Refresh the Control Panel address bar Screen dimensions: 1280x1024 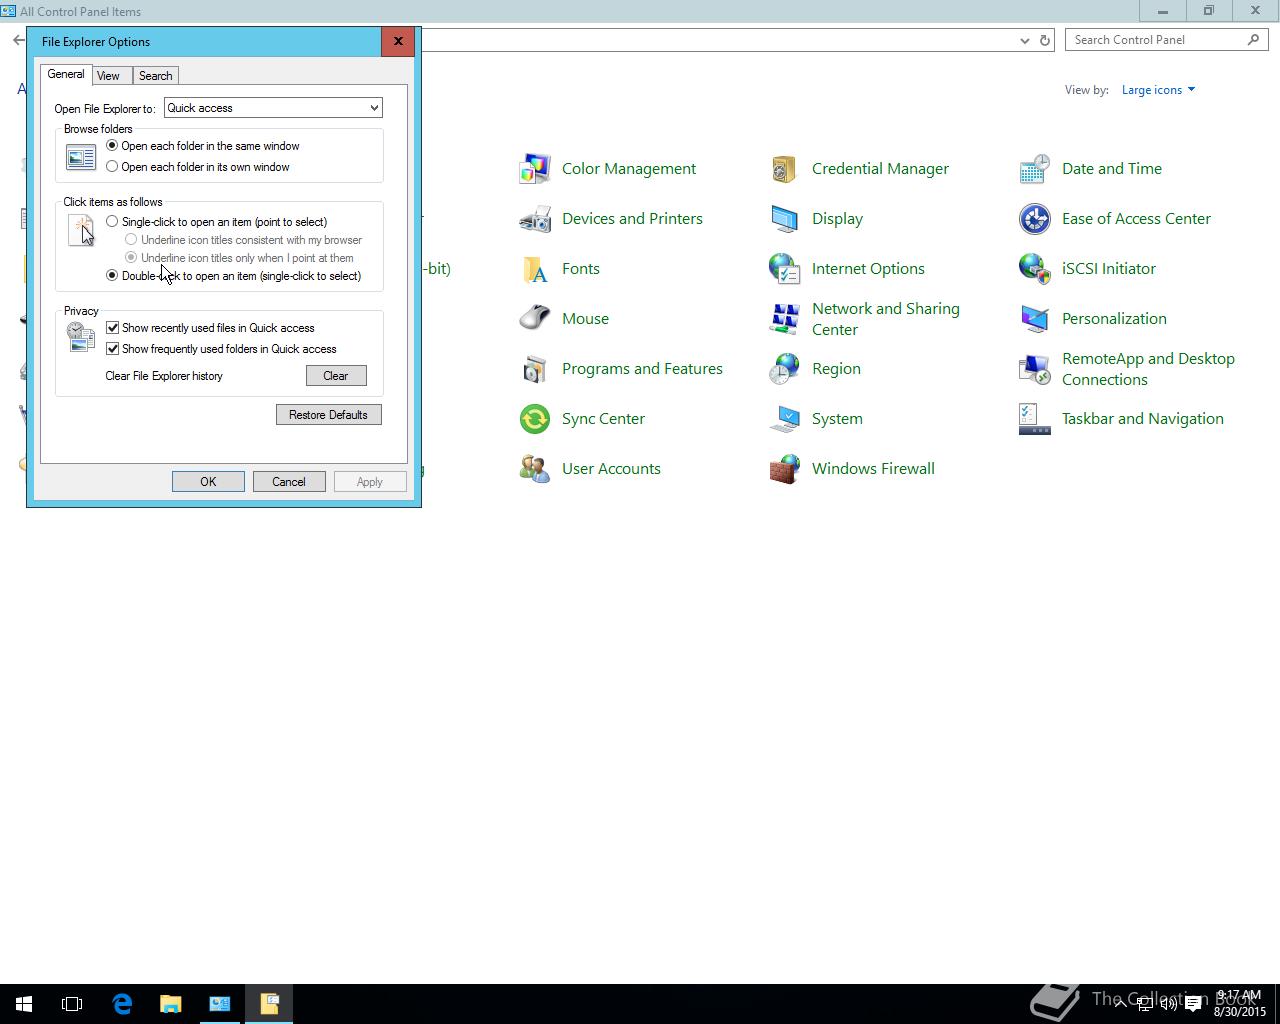tap(1045, 40)
